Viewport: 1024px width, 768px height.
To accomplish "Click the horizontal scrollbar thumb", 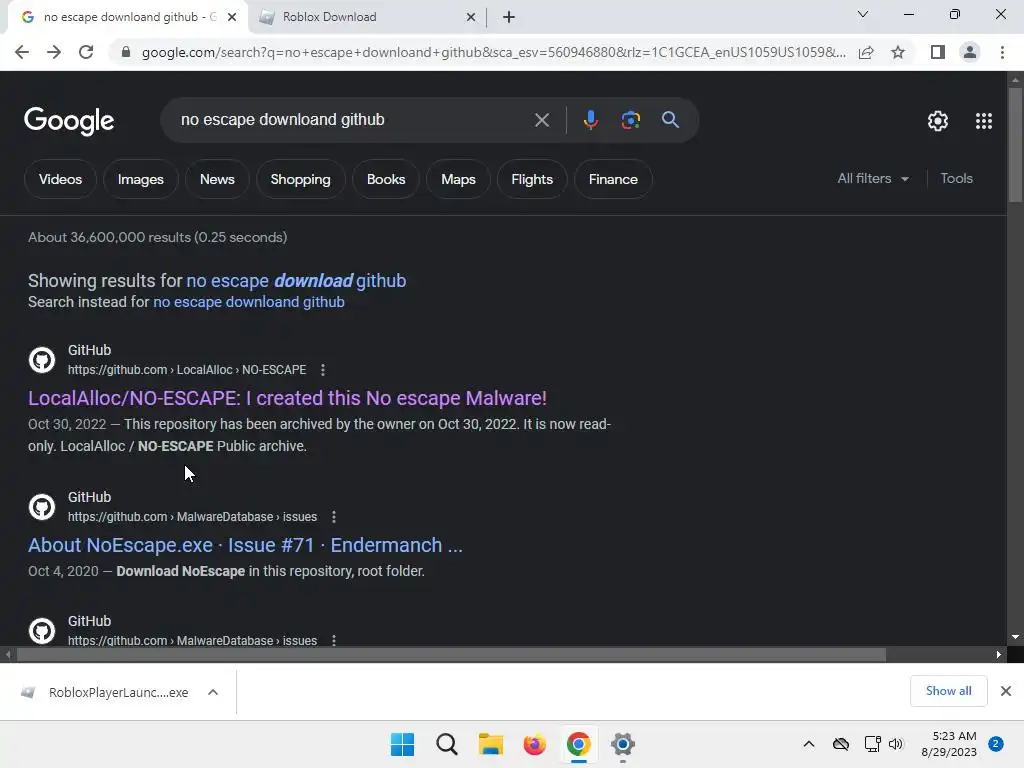I will click(x=451, y=654).
